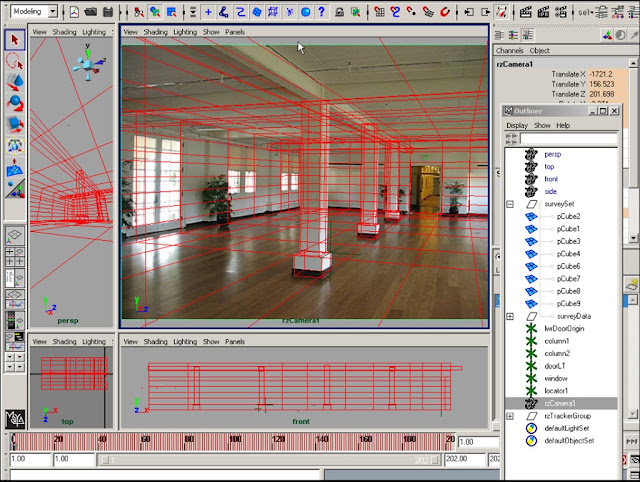
Task: Select defaultLightSet in the Outliner
Action: coord(567,429)
